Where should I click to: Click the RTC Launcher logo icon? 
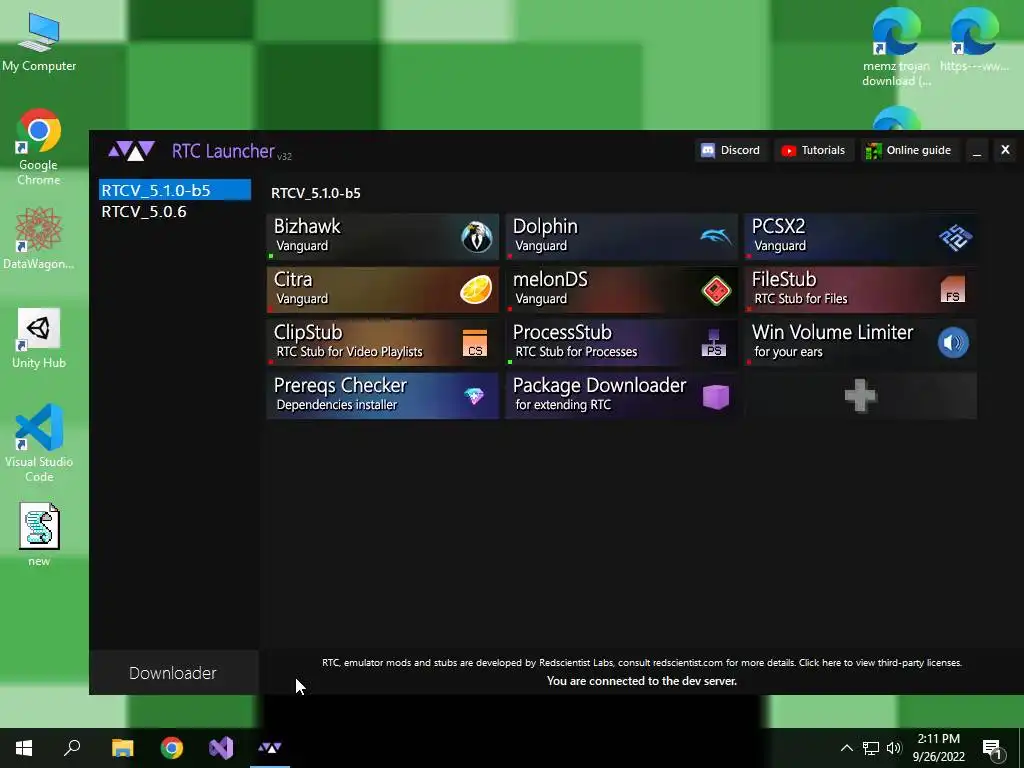pyautogui.click(x=131, y=151)
